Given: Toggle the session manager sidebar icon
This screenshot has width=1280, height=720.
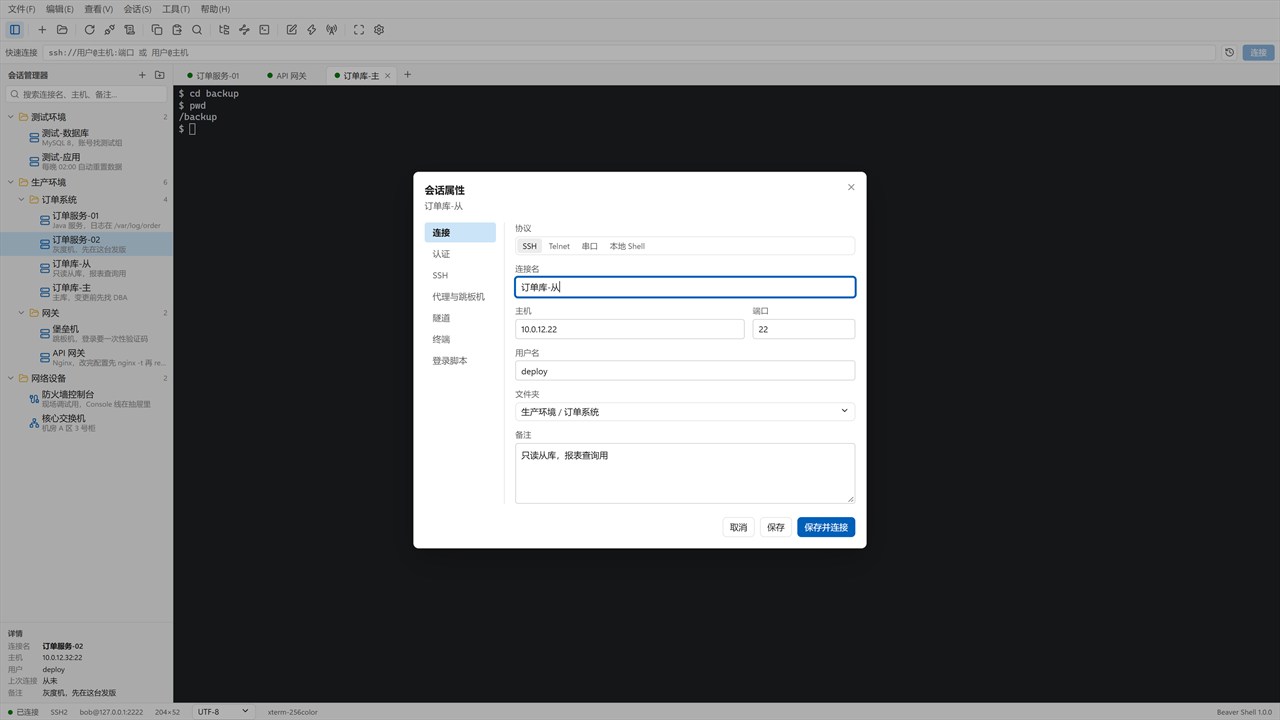Looking at the screenshot, I should point(15,30).
